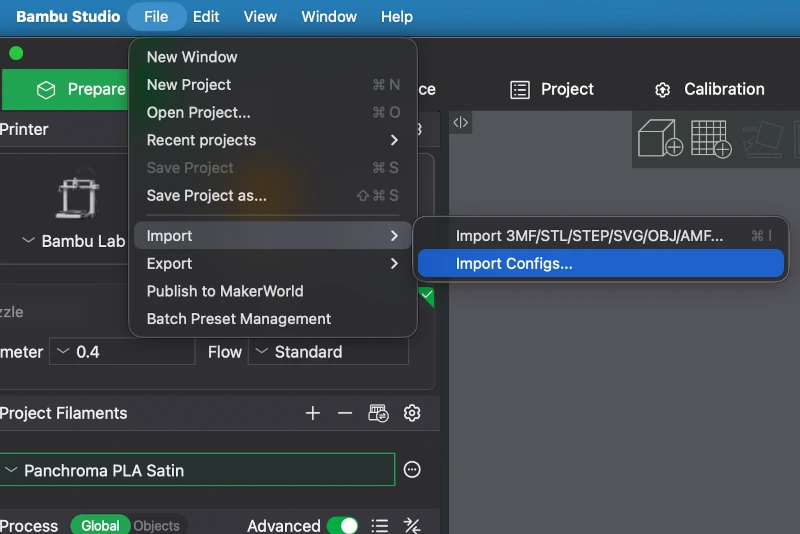Open the File menu
The image size is (800, 534).
tap(156, 17)
